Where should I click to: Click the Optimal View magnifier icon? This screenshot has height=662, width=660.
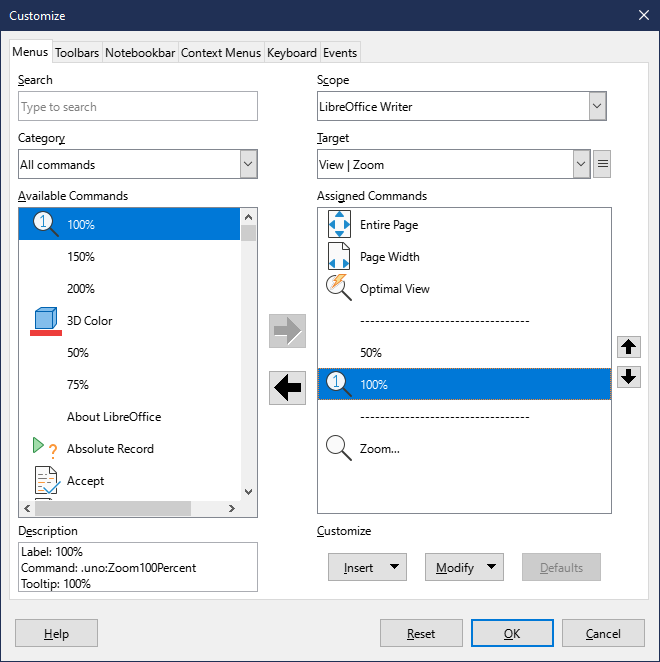click(x=339, y=288)
